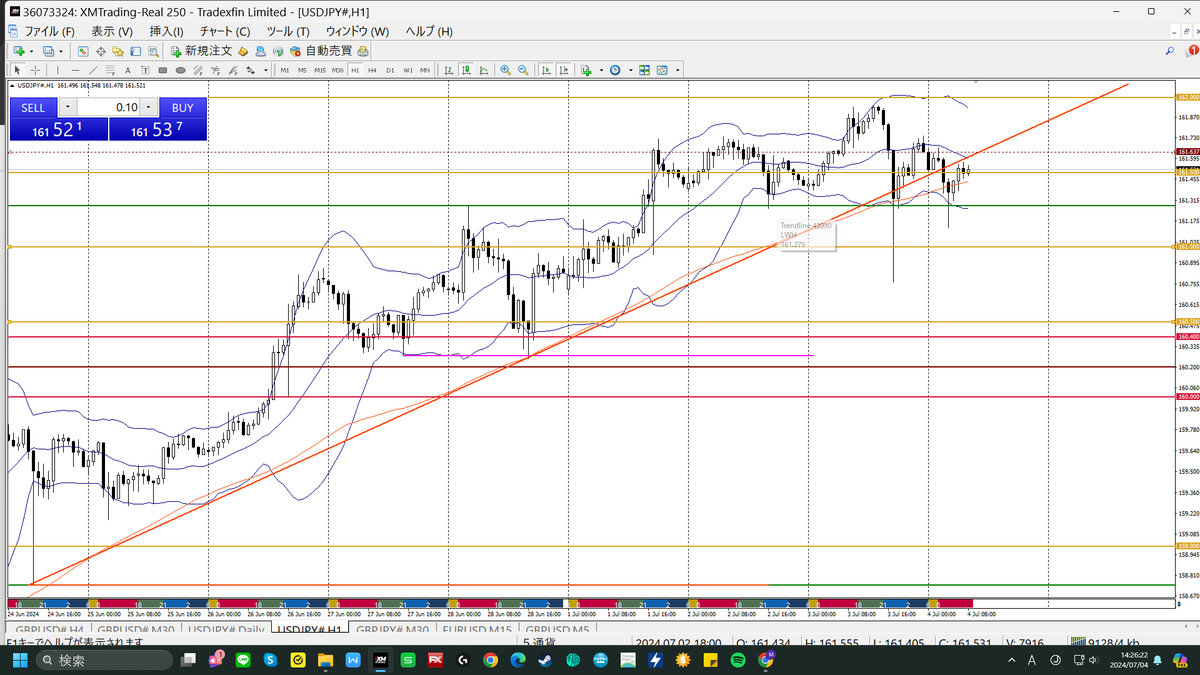Open the ファイル (F) menu
The width and height of the screenshot is (1200, 675).
tap(49, 31)
